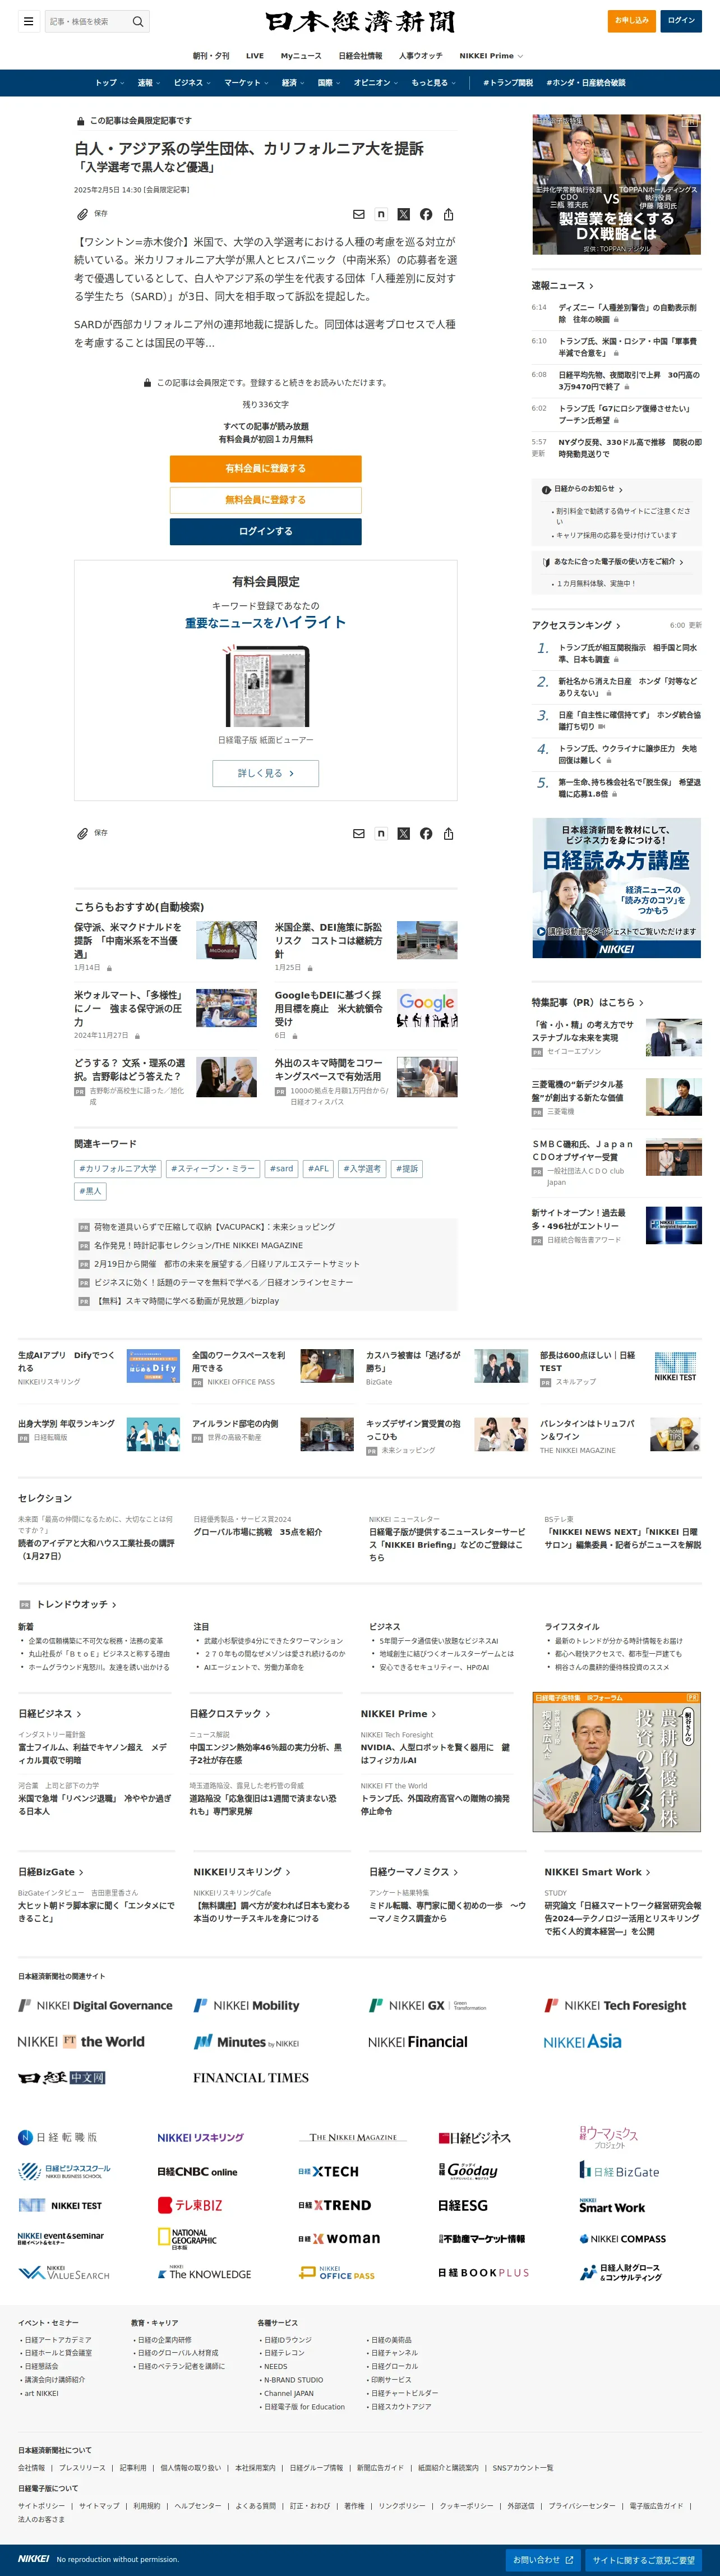Open the LIVE menu item
720x2576 pixels.
255,56
